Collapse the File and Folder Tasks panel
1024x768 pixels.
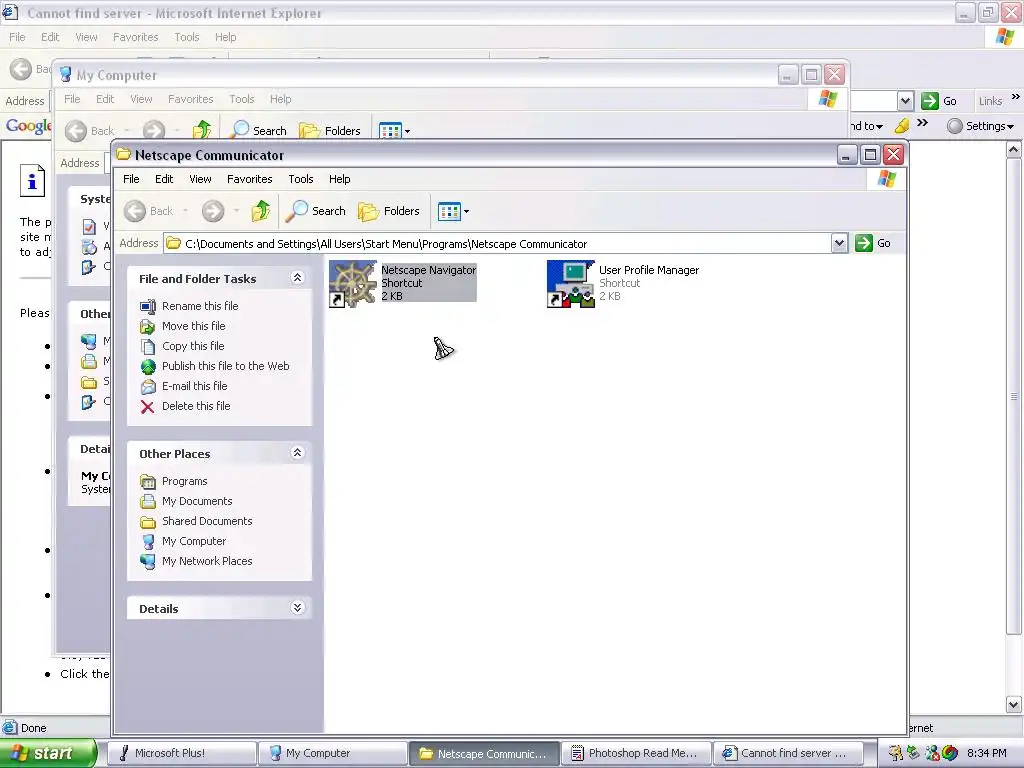point(297,278)
